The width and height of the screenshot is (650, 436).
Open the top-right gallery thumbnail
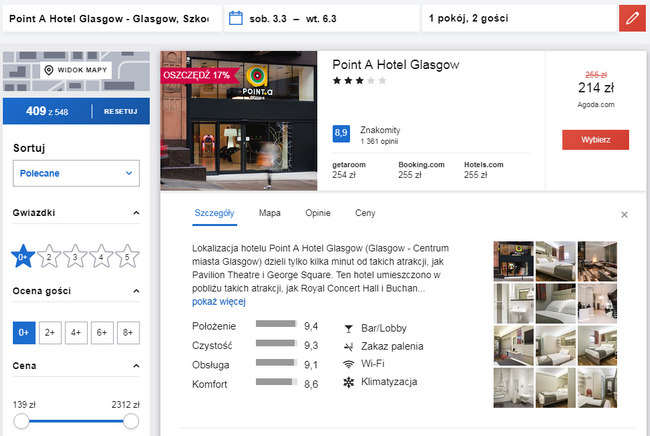(x=597, y=262)
